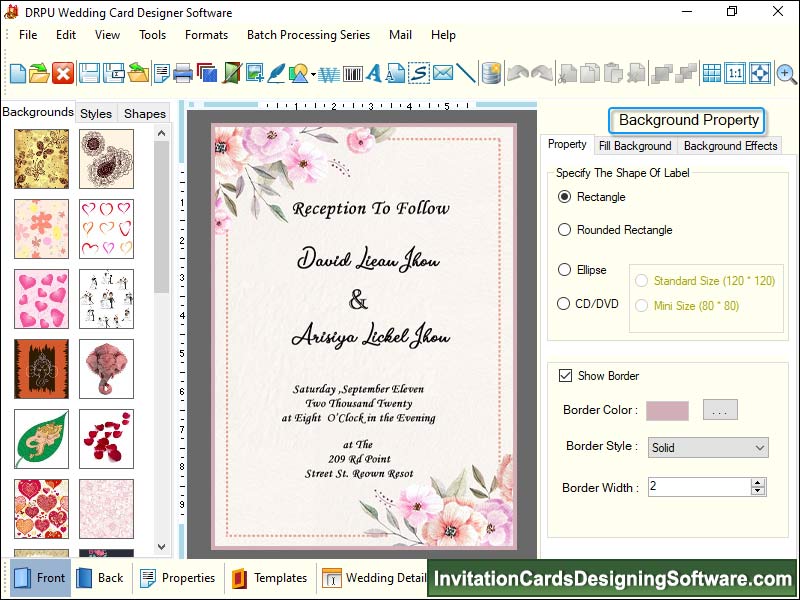
Task: Select the Rounded Rectangle shape option
Action: click(564, 230)
